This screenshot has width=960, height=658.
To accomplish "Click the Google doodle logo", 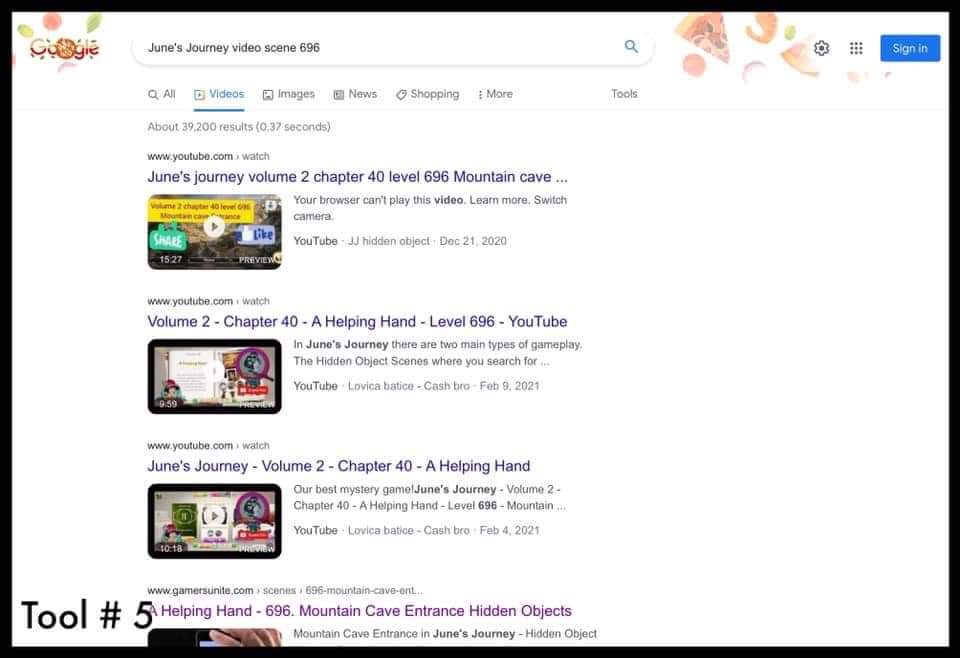I will [64, 47].
